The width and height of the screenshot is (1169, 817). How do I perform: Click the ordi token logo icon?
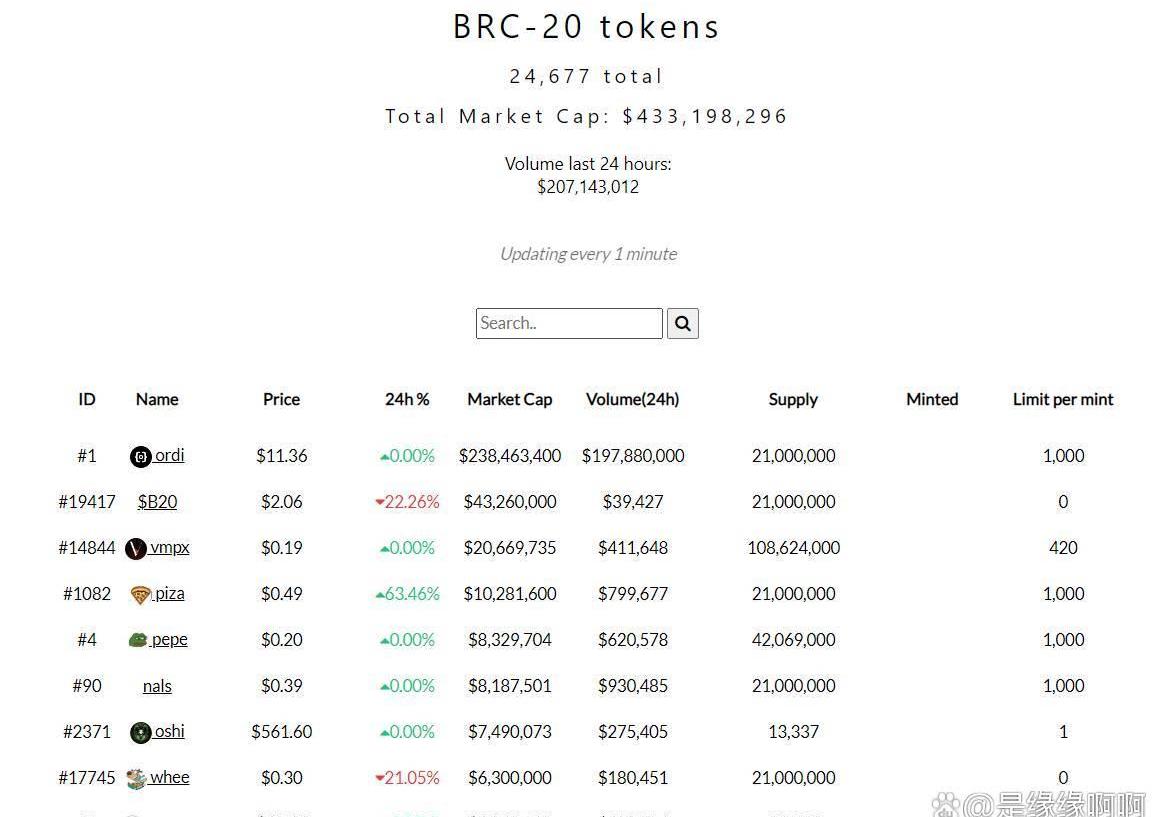[x=140, y=456]
